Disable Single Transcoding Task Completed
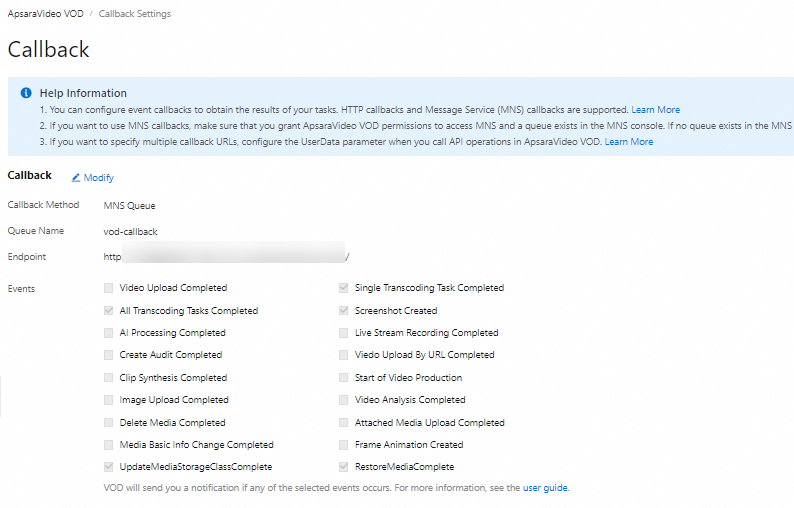 point(344,288)
